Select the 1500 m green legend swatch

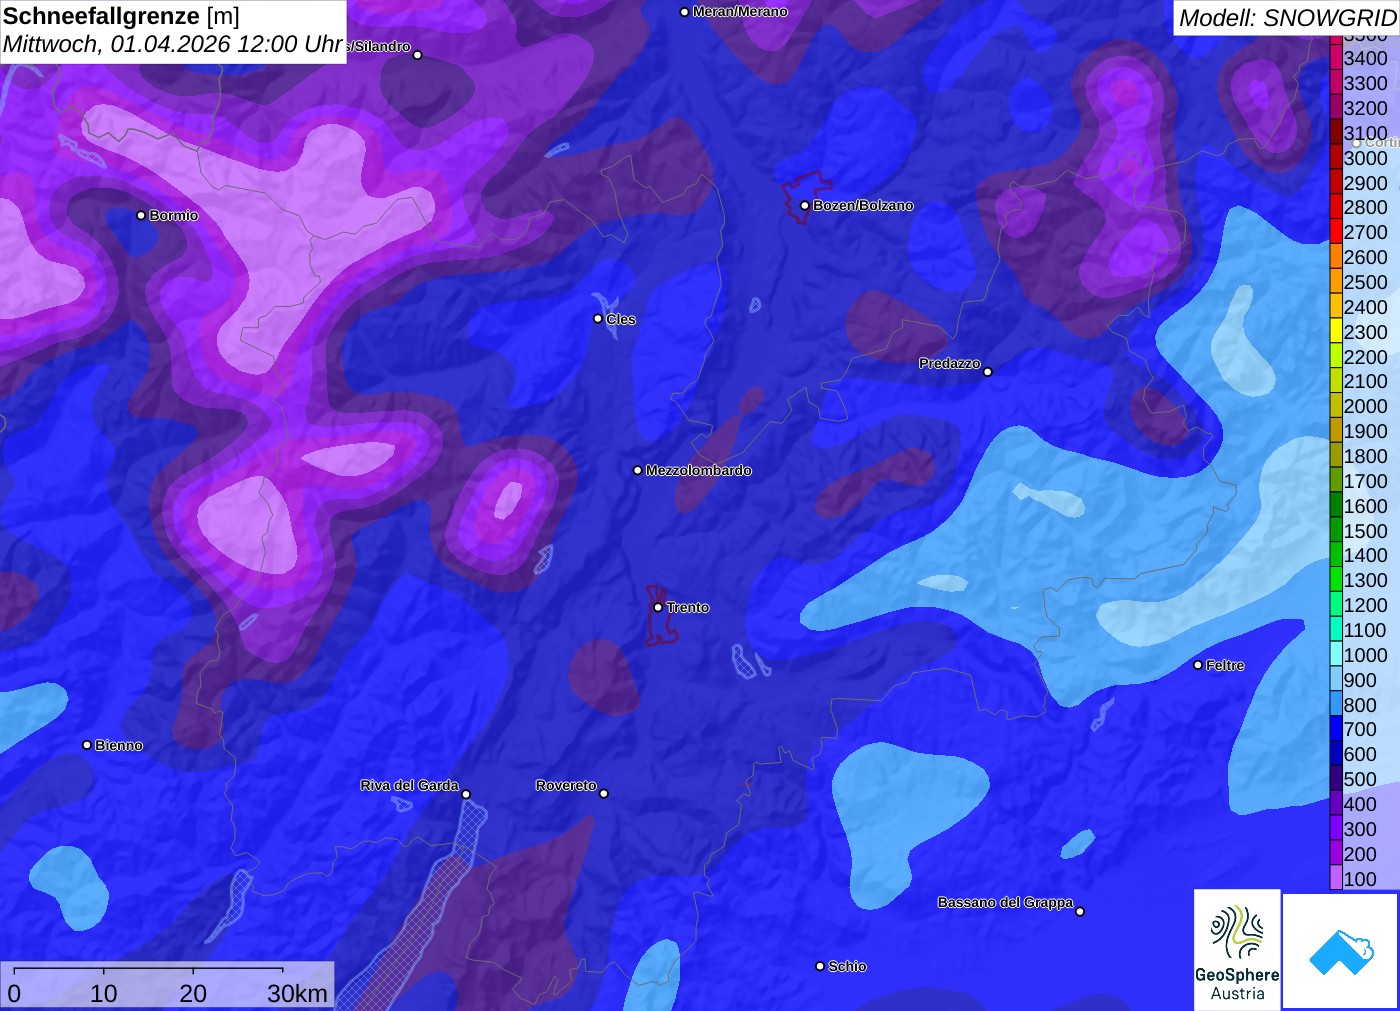coord(1336,531)
